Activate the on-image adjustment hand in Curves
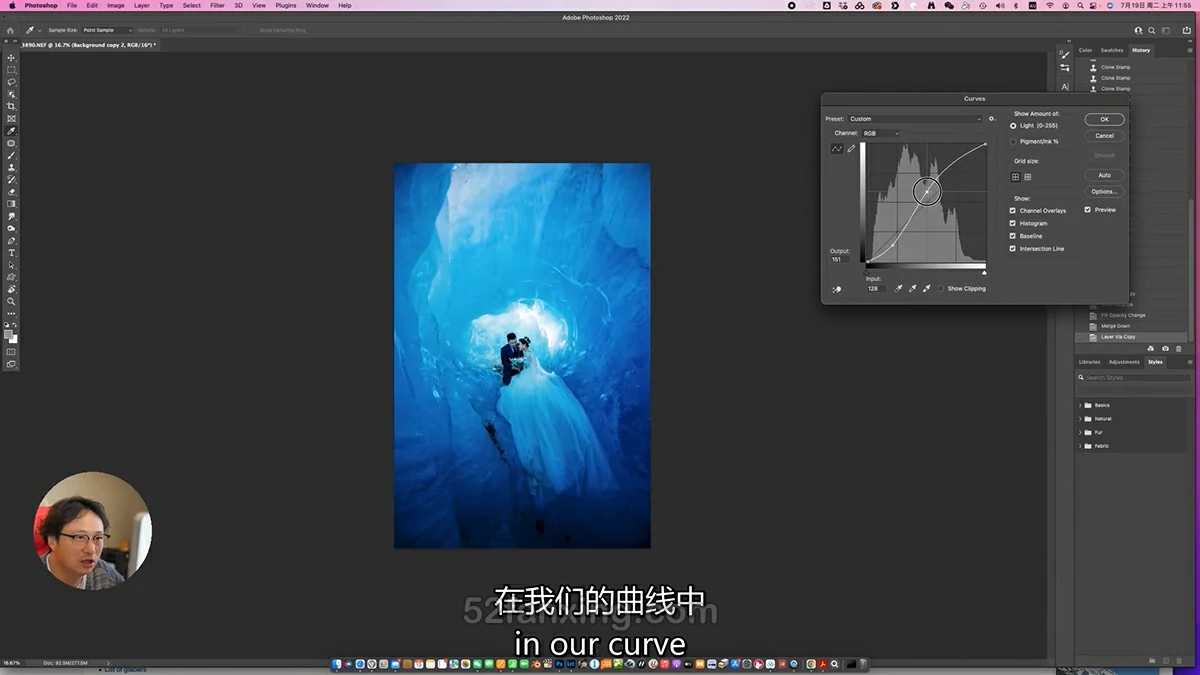 click(x=836, y=289)
